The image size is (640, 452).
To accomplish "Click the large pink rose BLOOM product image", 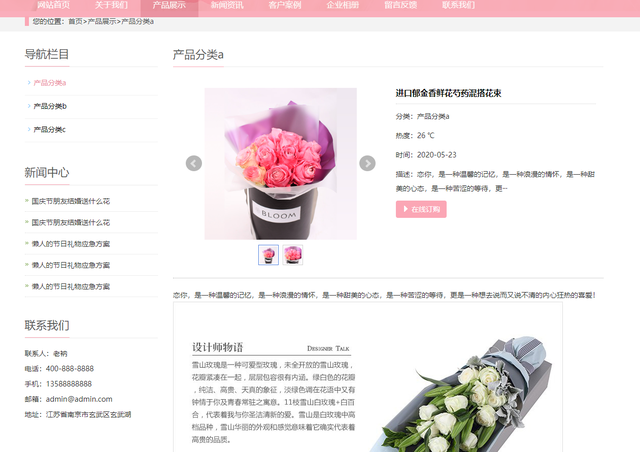I will pos(281,164).
